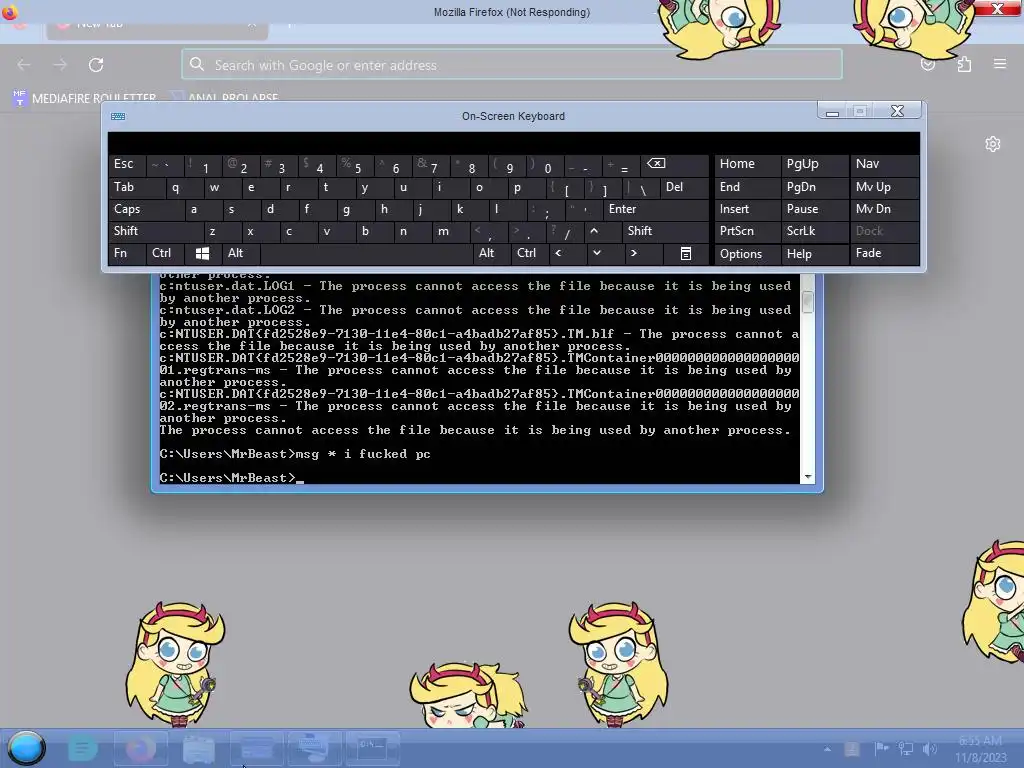Toggle the ScrLk key

pos(814,231)
